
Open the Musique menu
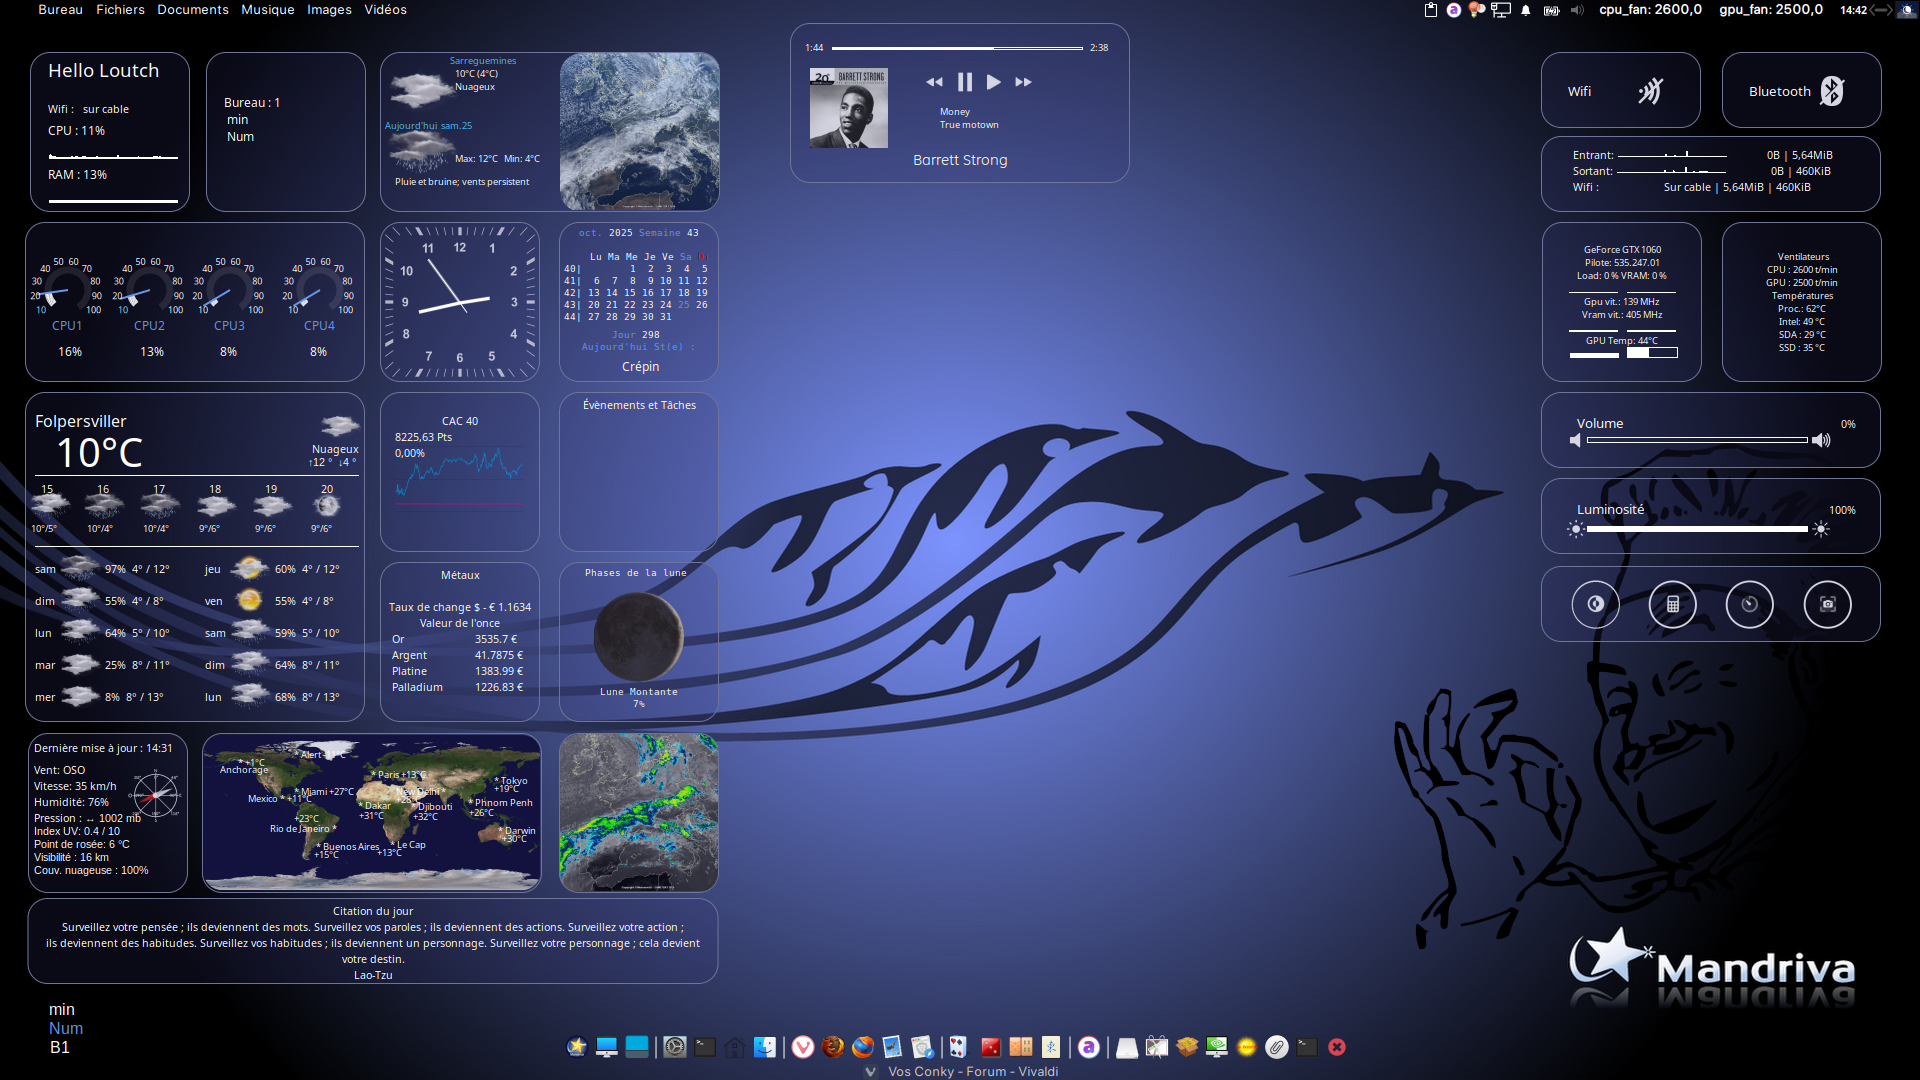pos(267,10)
